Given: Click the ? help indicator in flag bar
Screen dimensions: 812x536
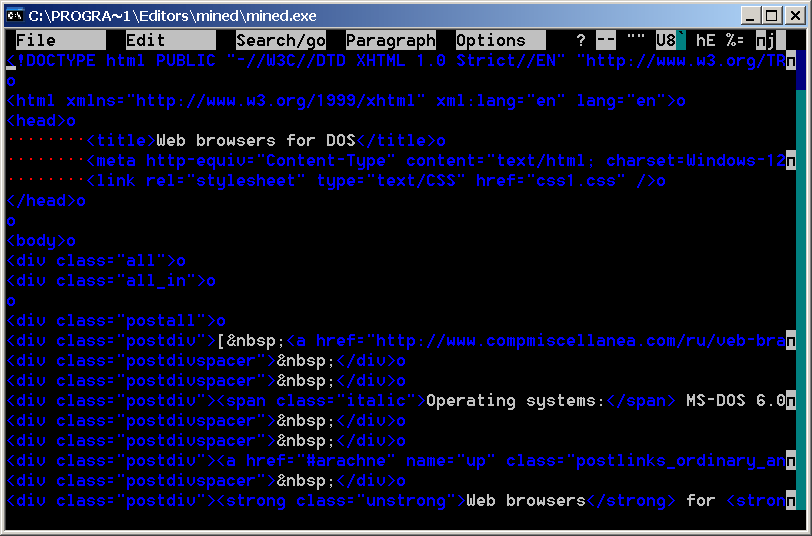Looking at the screenshot, I should click(x=581, y=41).
